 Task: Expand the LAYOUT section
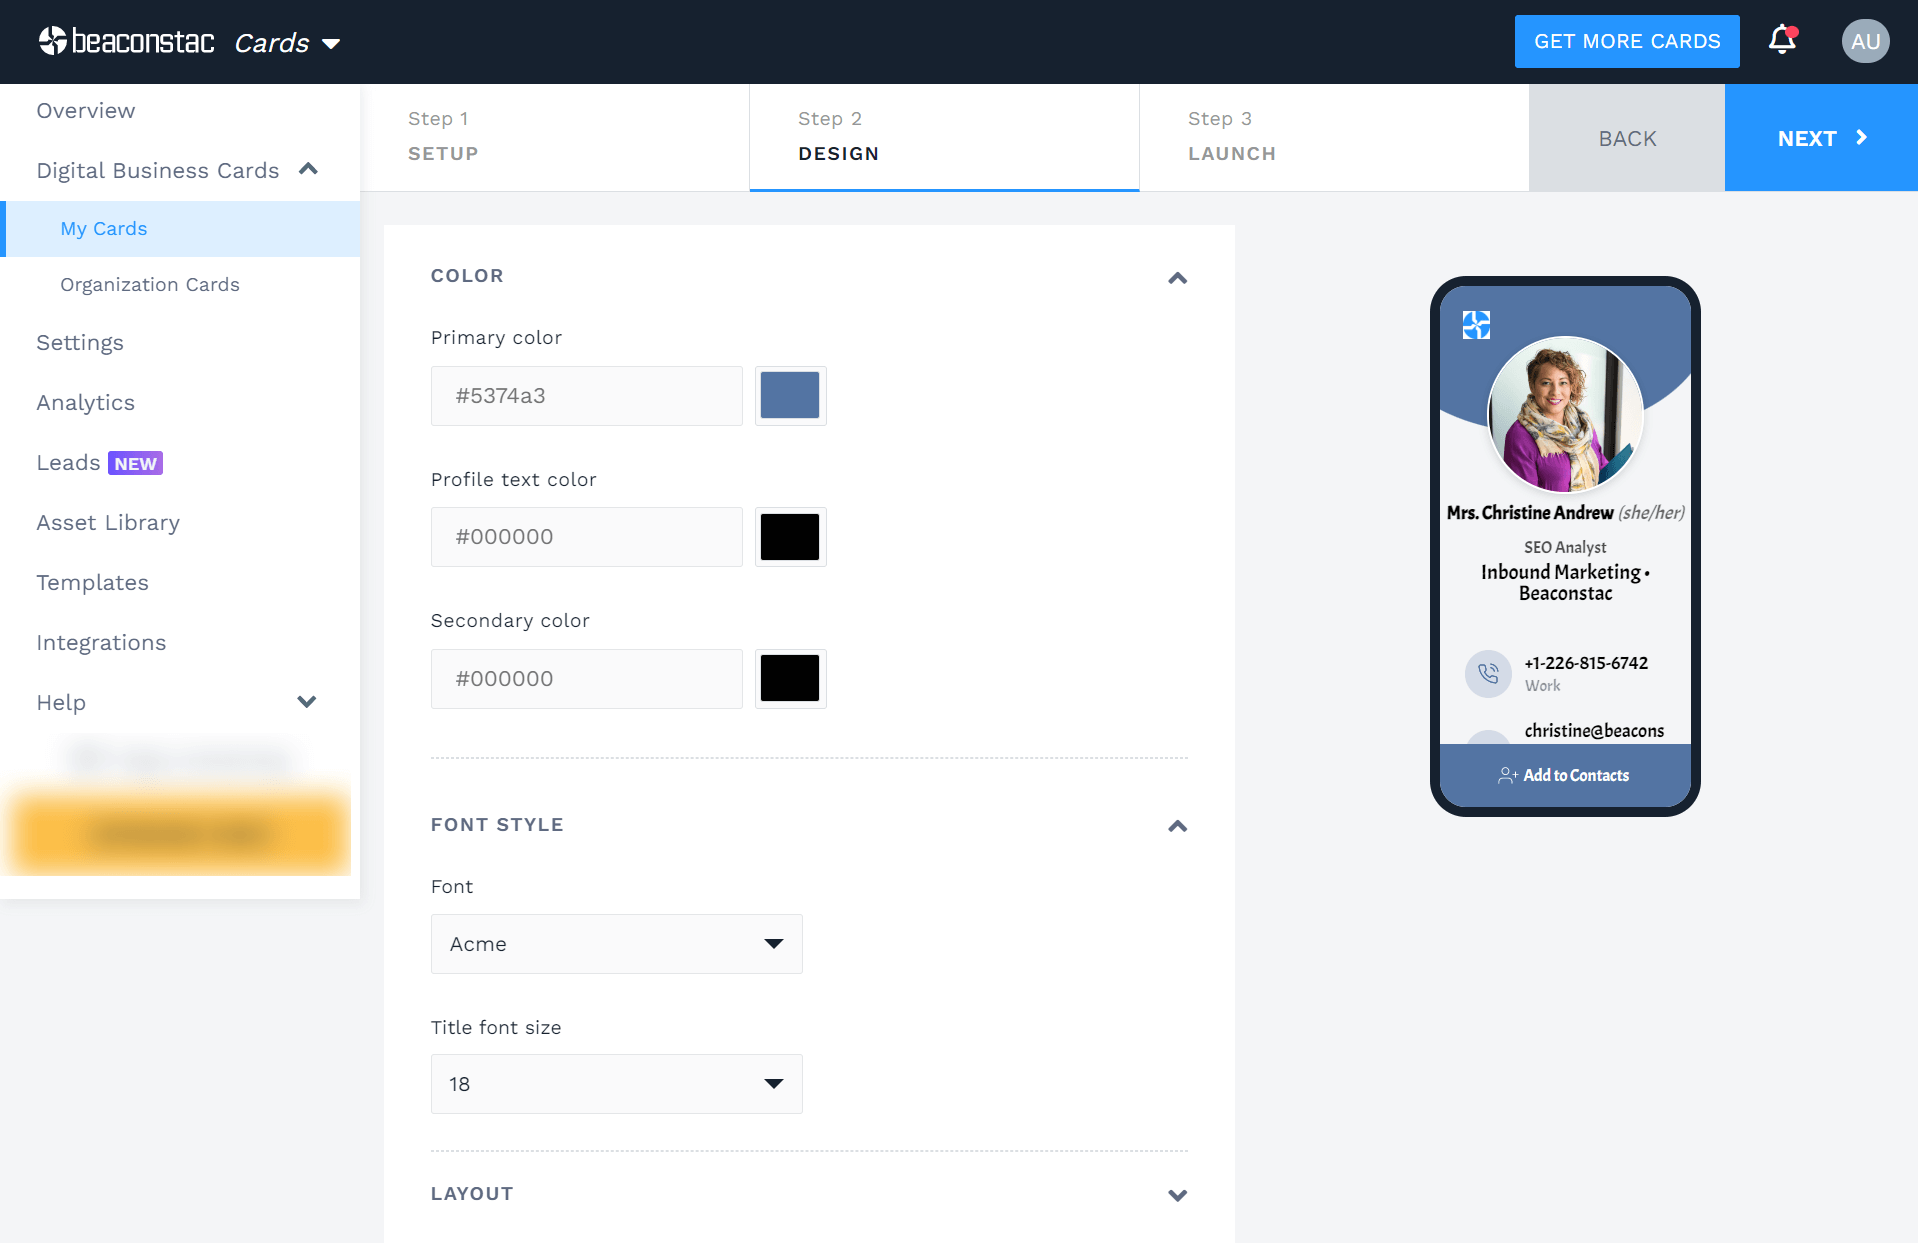pos(1178,1195)
